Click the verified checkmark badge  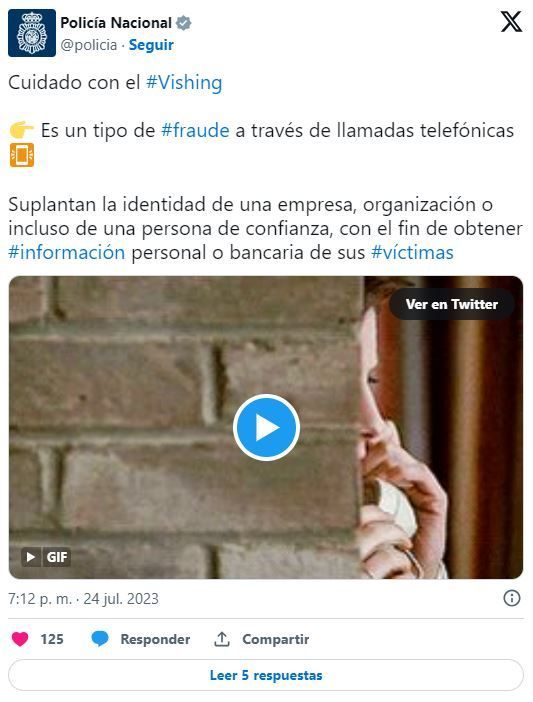[x=183, y=23]
